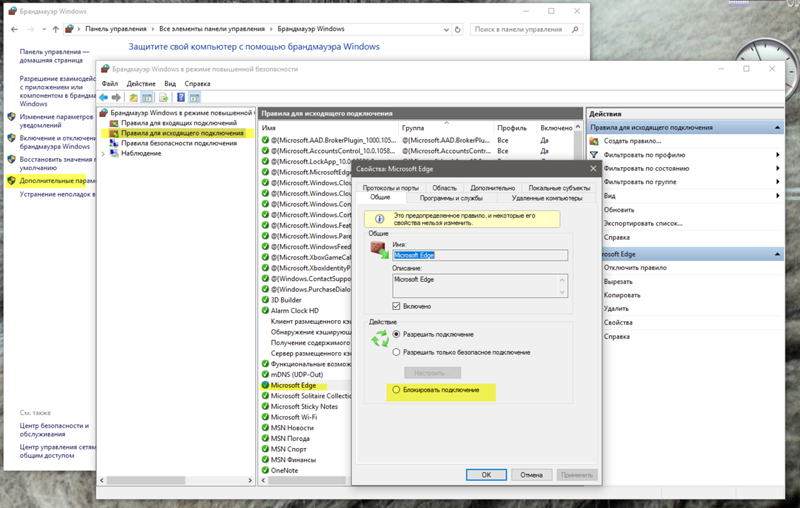Select Разрешить только безопасное подключение option
This screenshot has height=508, width=800.
click(396, 352)
